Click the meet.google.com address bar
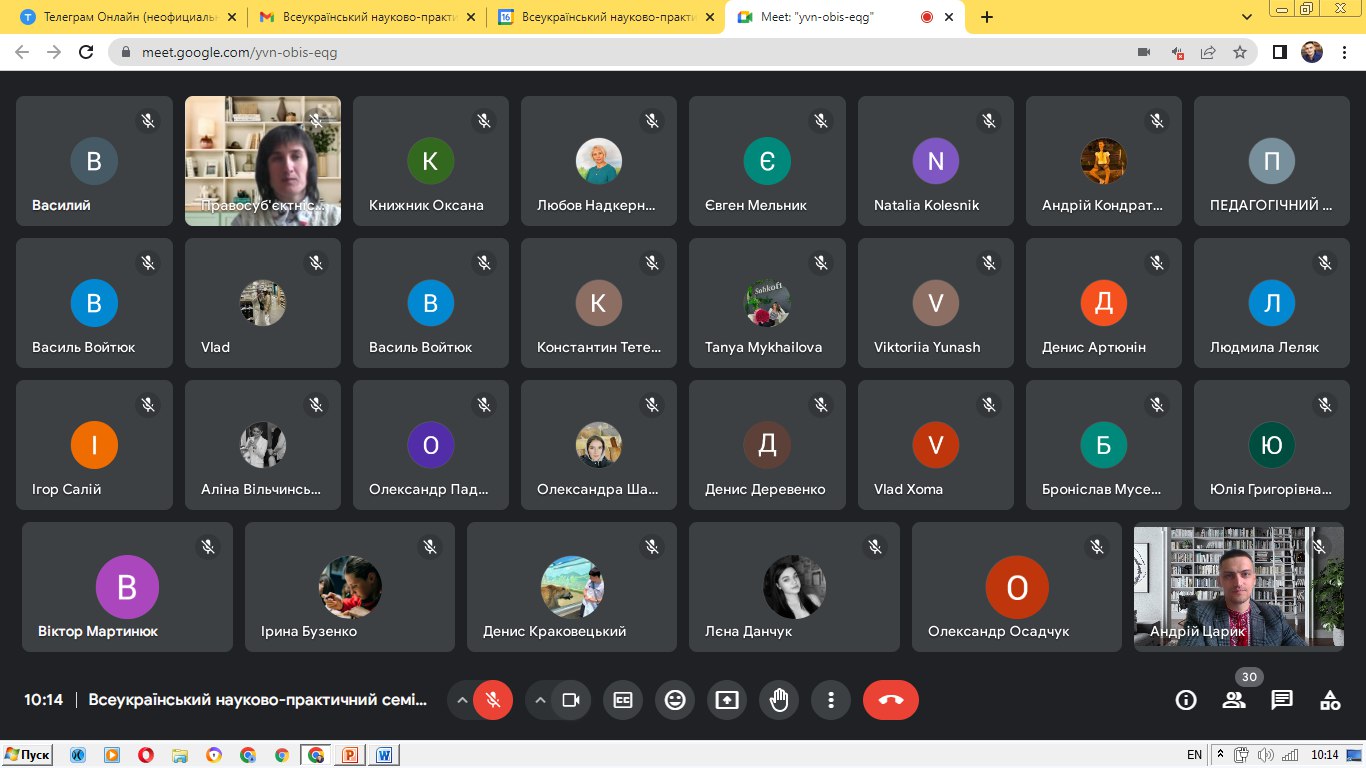This screenshot has height=768, width=1366. click(x=600, y=52)
